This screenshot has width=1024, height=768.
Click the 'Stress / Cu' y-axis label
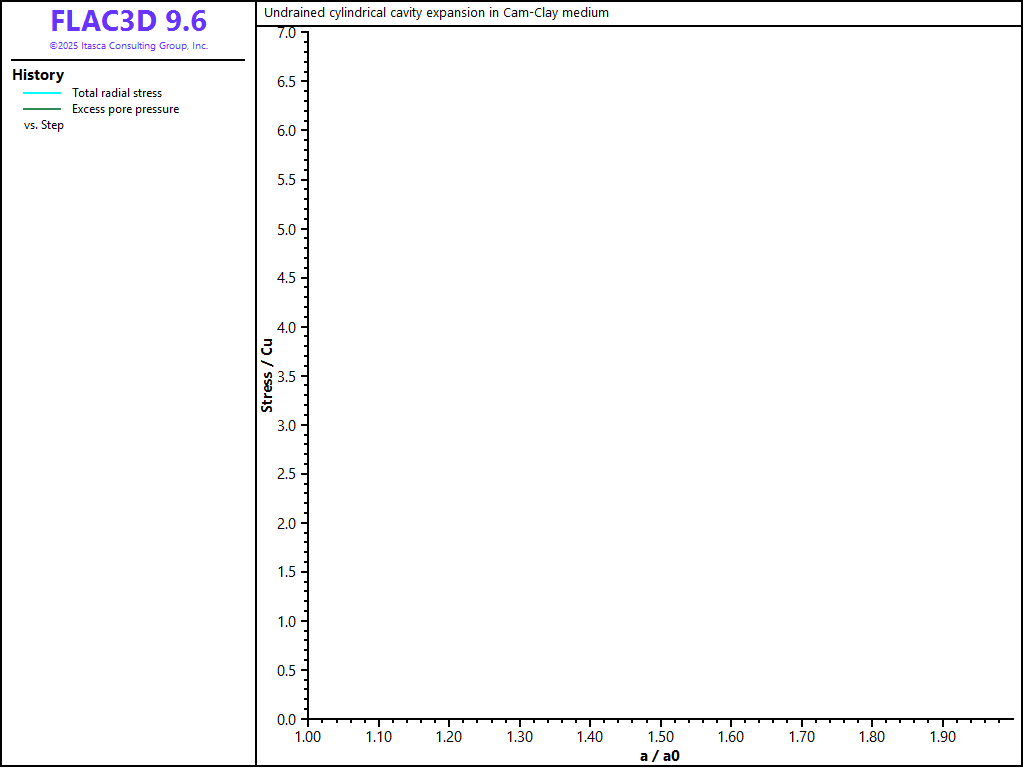click(x=267, y=375)
